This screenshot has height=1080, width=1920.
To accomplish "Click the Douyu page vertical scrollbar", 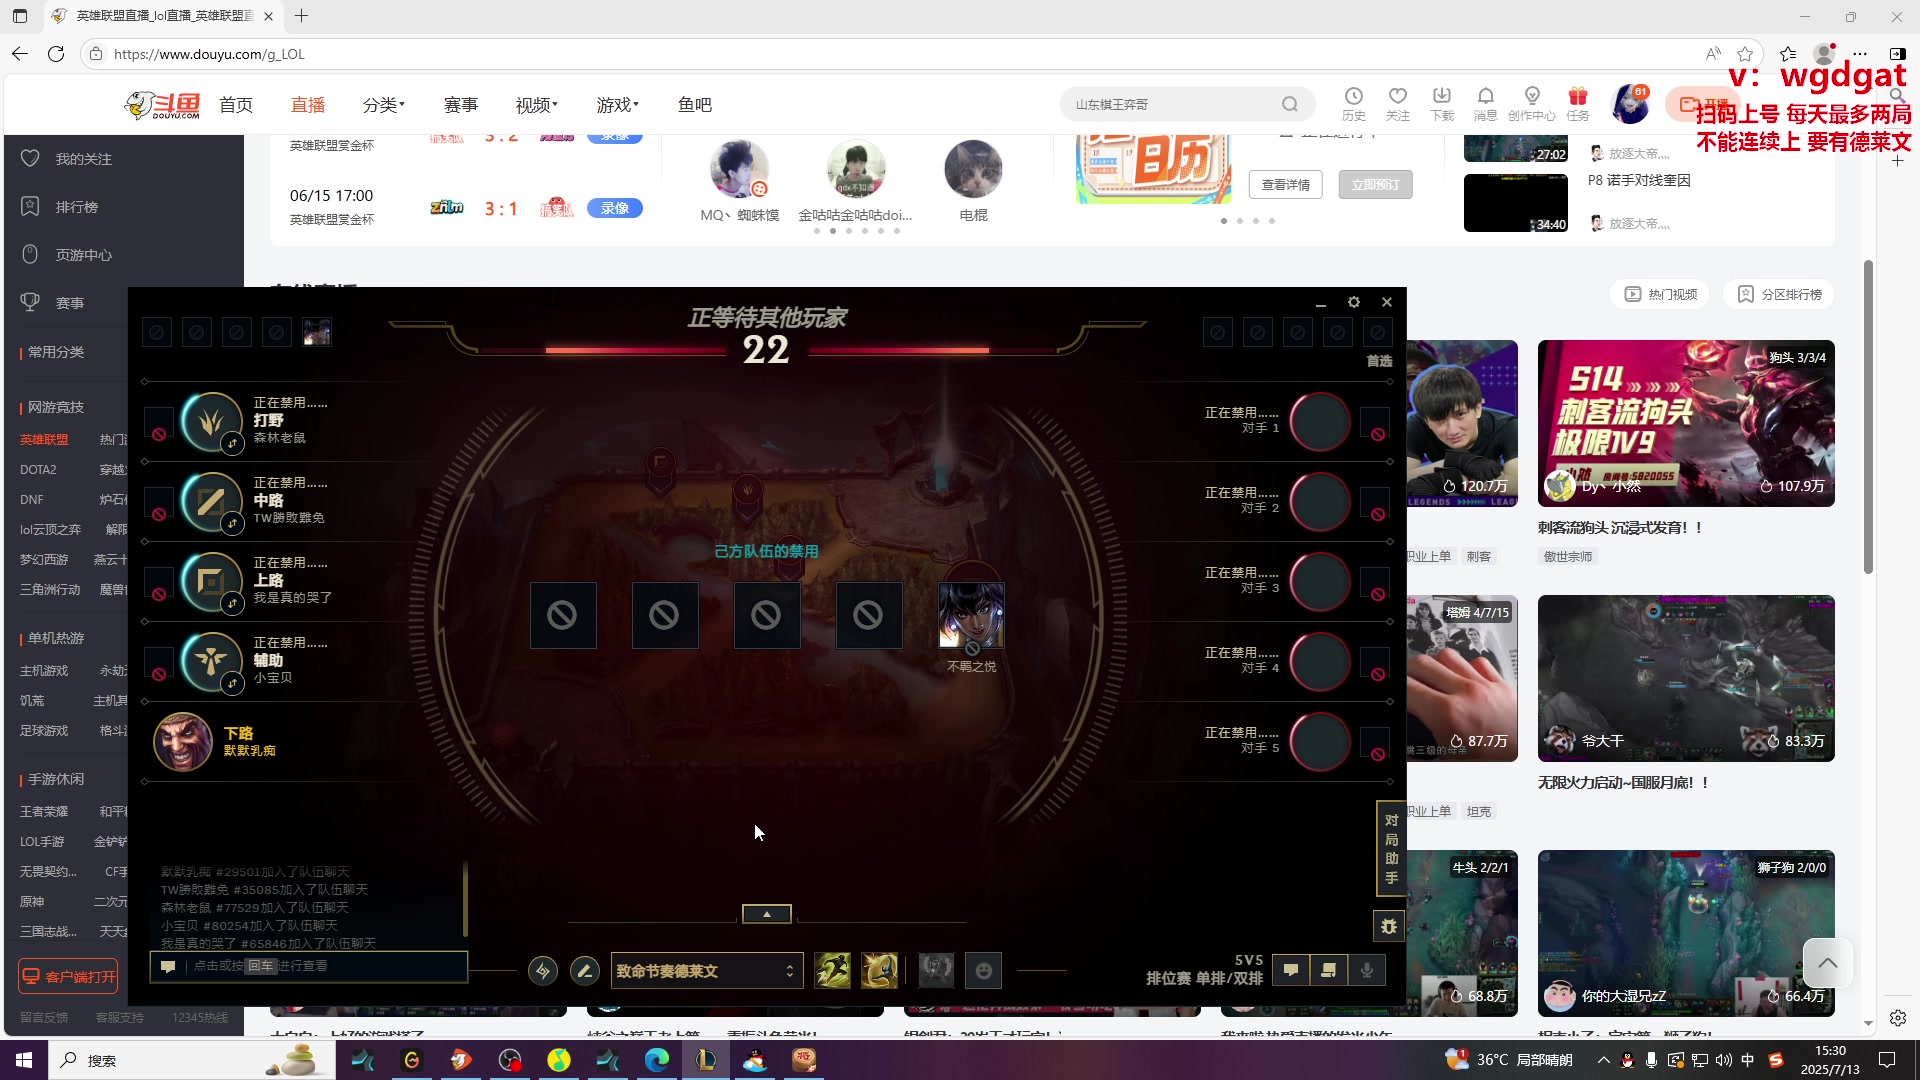I will [1868, 417].
